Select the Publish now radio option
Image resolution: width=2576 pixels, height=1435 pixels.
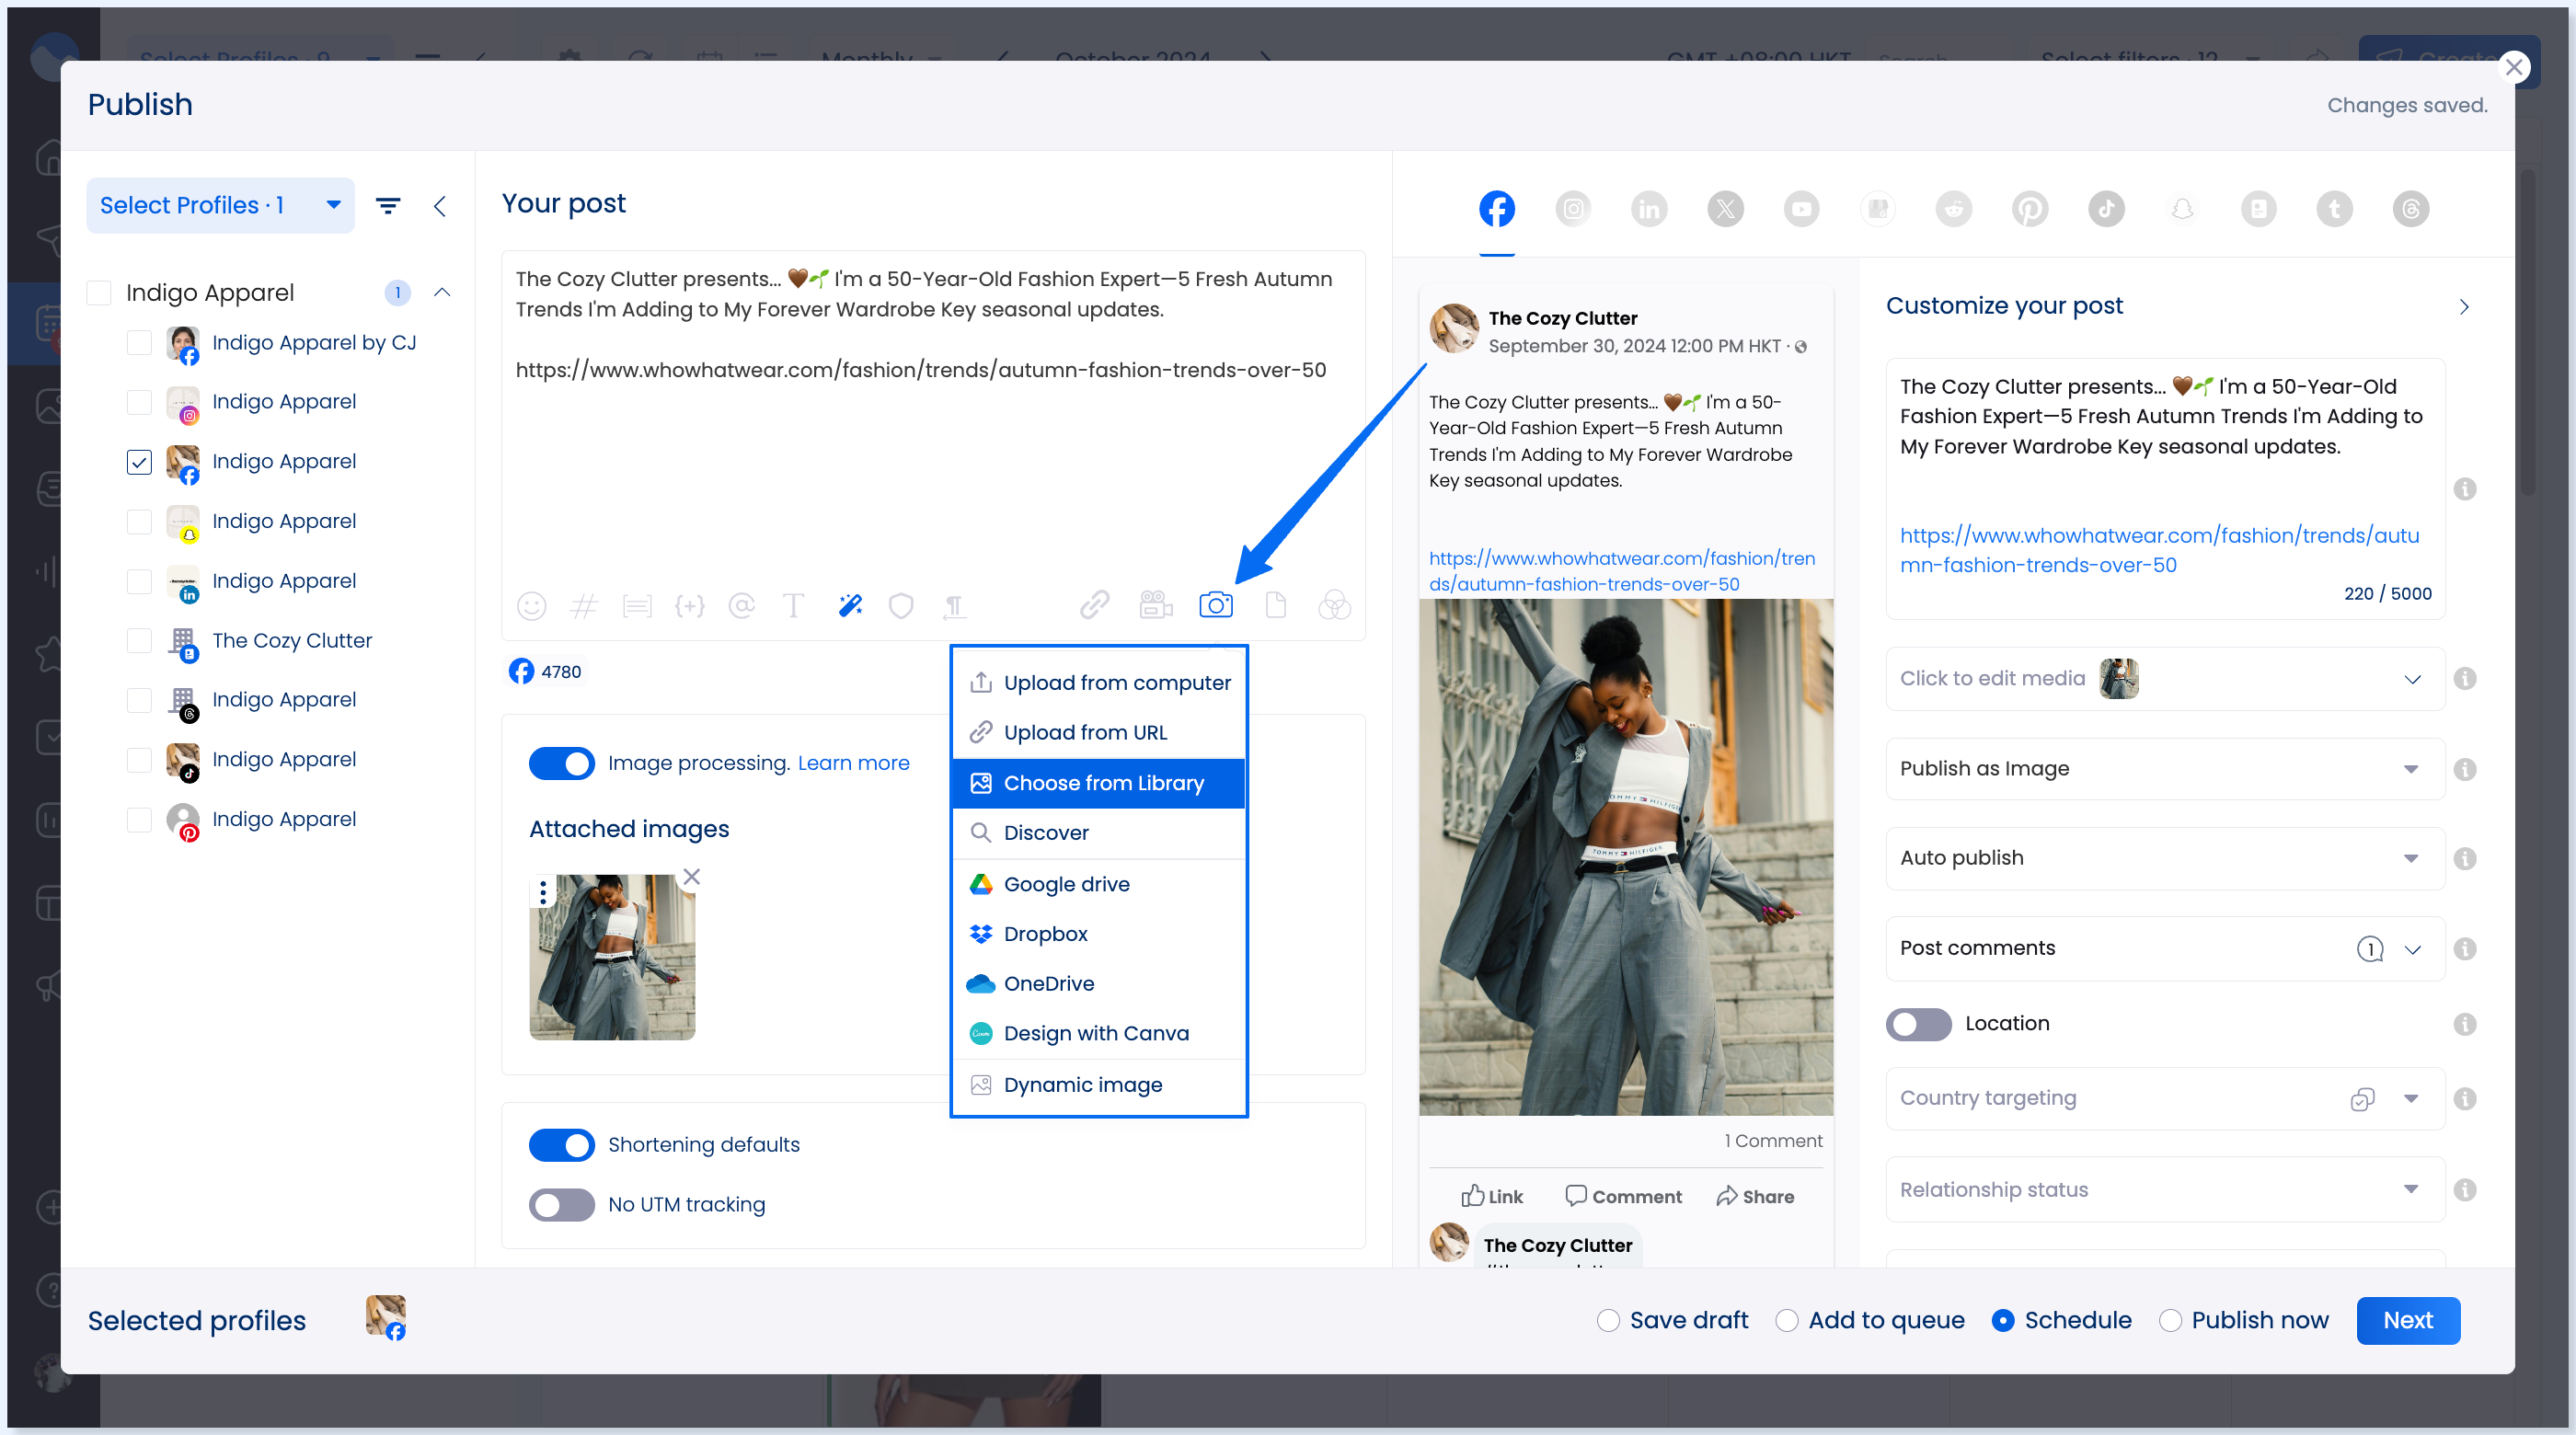pyautogui.click(x=2169, y=1320)
